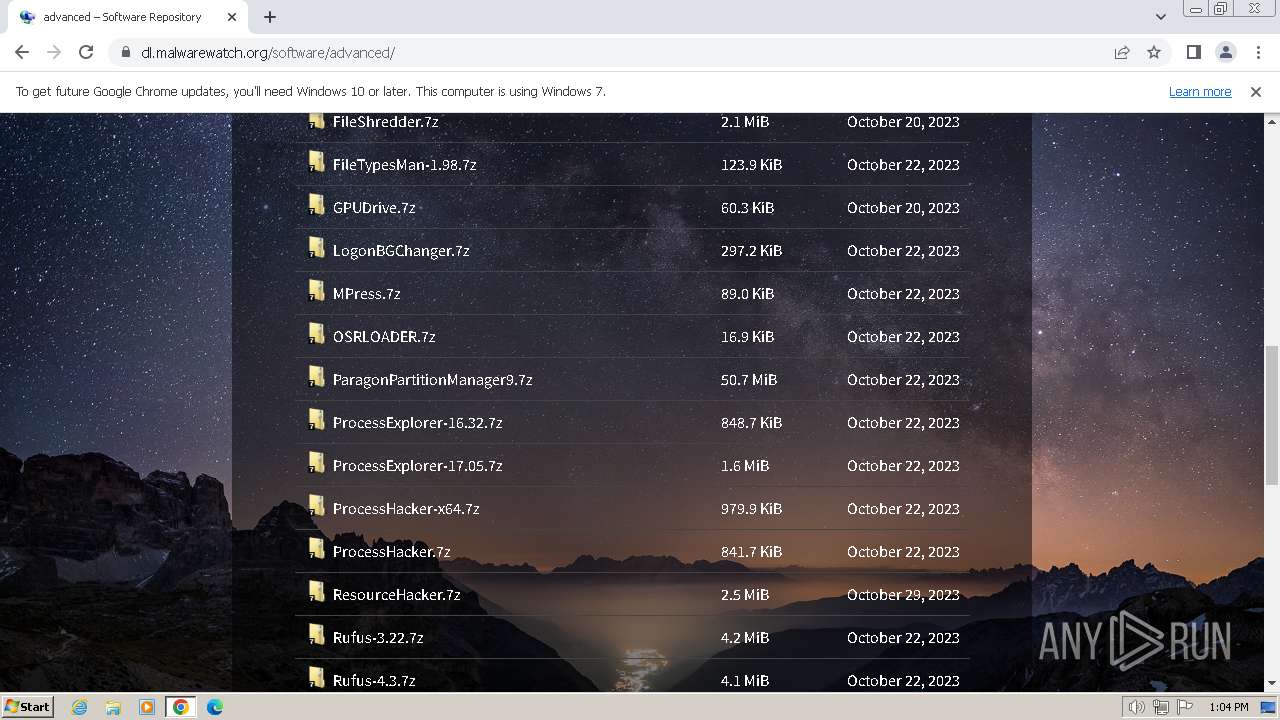Screen dimensions: 1280x720
Task: Click the site security lock icon
Action: pyautogui.click(x=125, y=52)
